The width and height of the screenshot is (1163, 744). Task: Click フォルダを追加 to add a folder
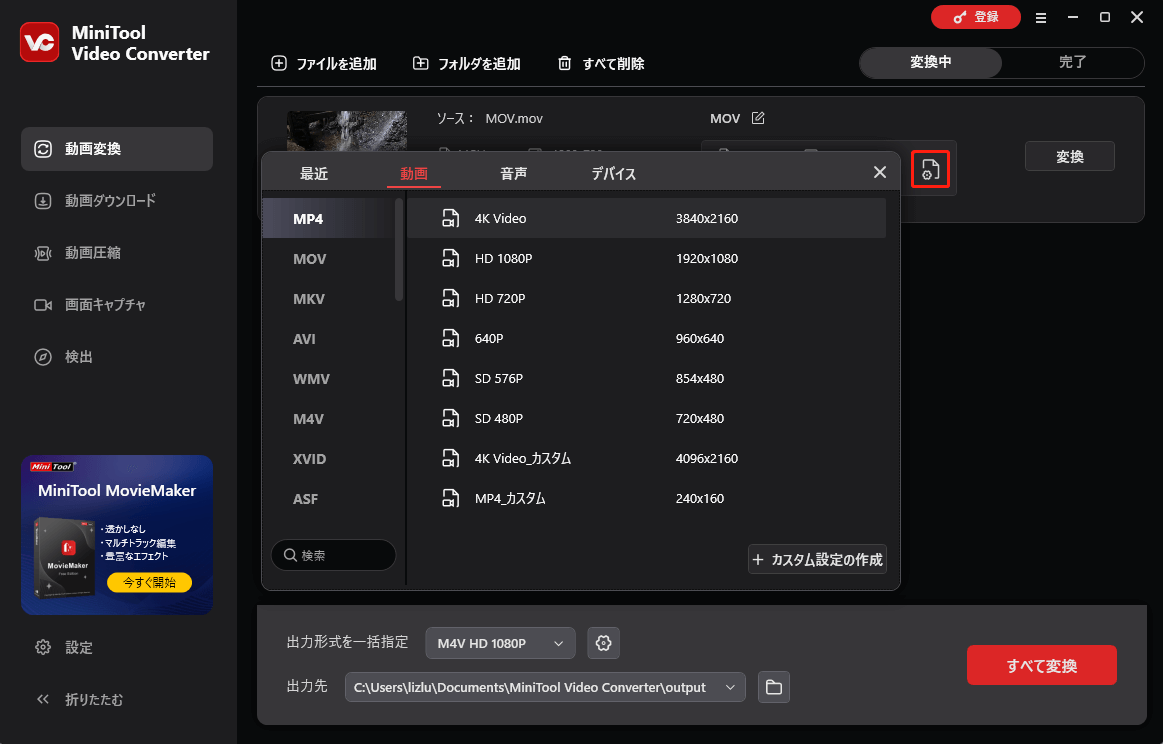click(x=467, y=64)
